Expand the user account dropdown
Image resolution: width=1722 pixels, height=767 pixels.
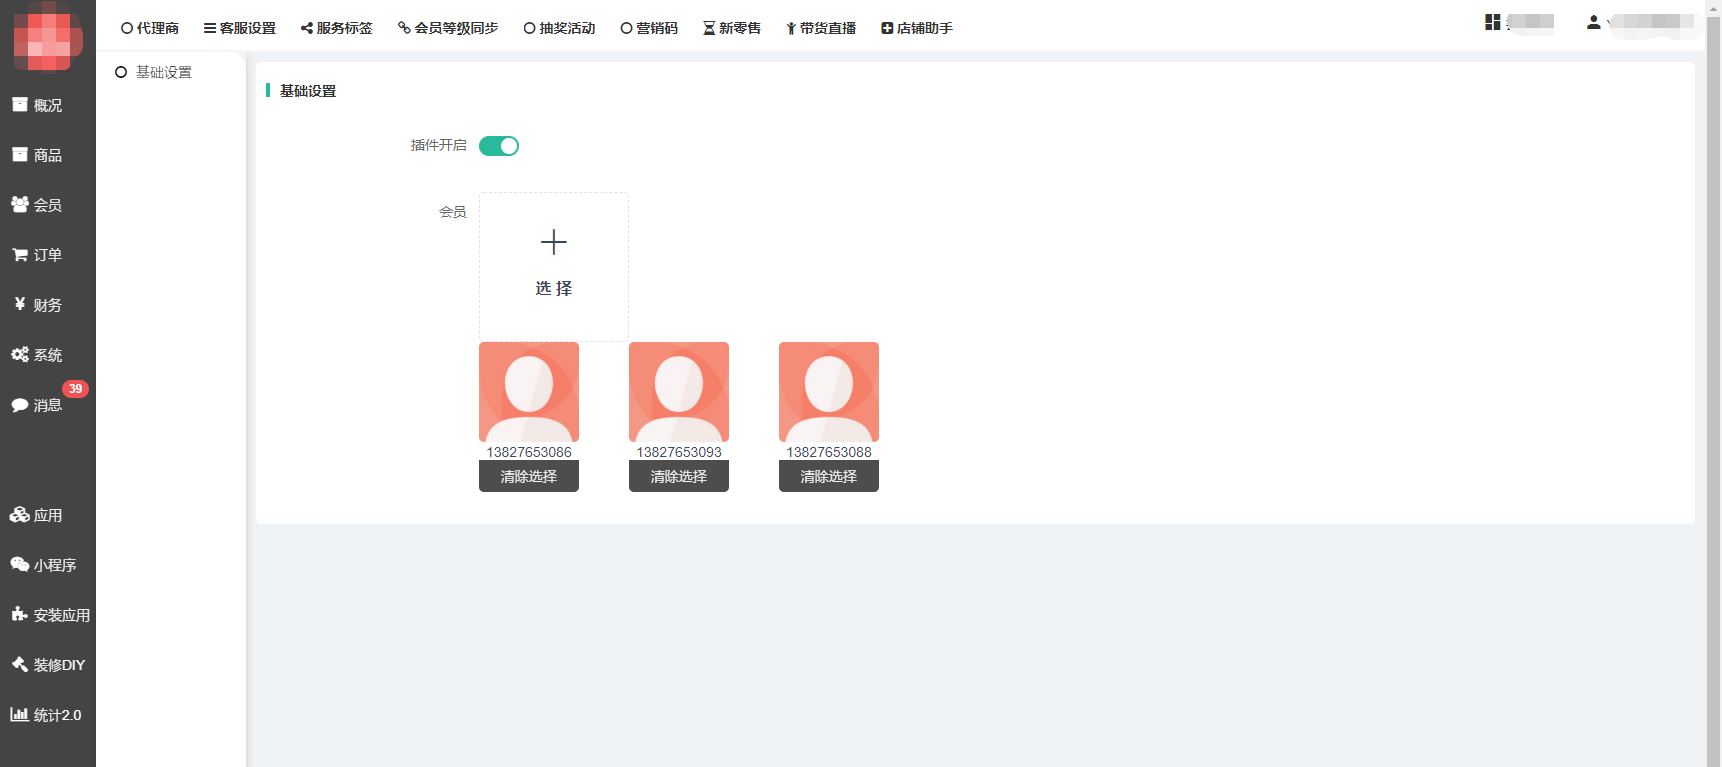(x=1640, y=22)
